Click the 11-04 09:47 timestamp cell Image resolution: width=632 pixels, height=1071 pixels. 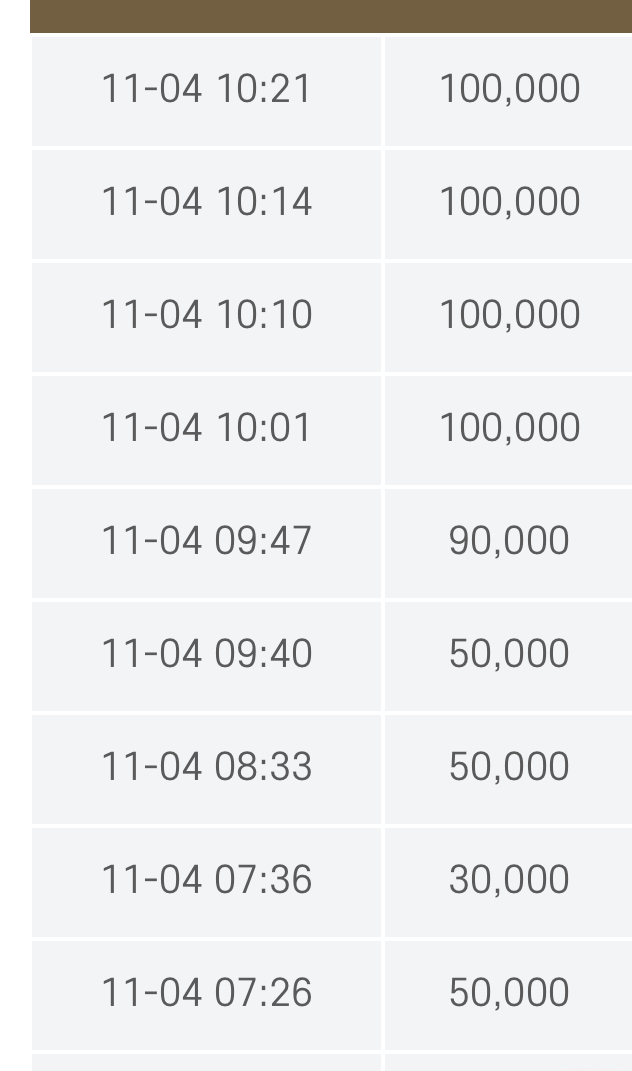(206, 541)
